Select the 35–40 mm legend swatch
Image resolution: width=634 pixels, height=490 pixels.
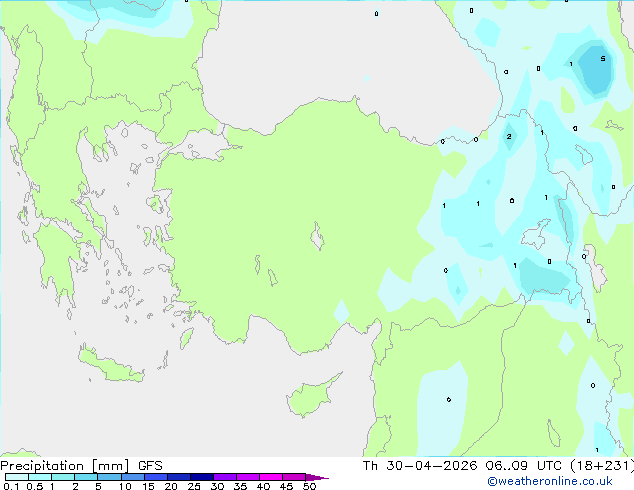click(x=248, y=477)
